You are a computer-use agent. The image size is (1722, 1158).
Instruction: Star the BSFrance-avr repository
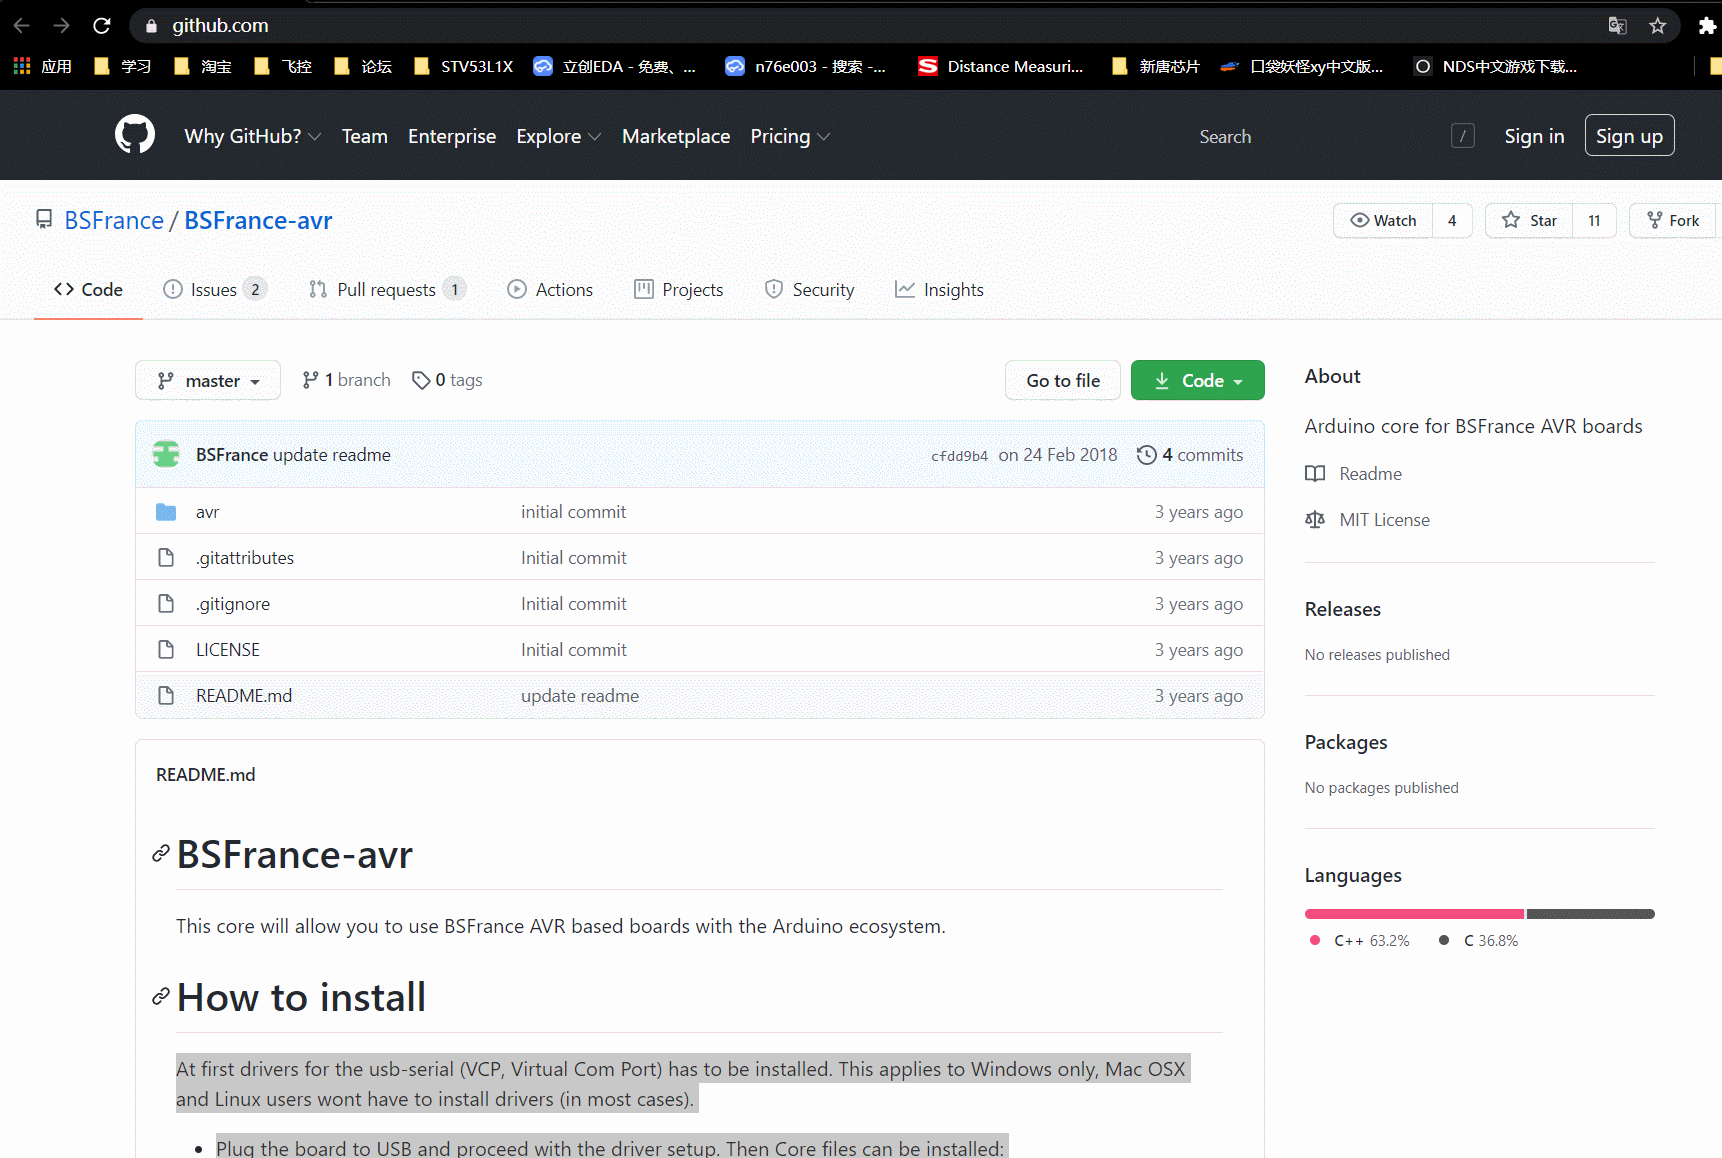(1529, 220)
